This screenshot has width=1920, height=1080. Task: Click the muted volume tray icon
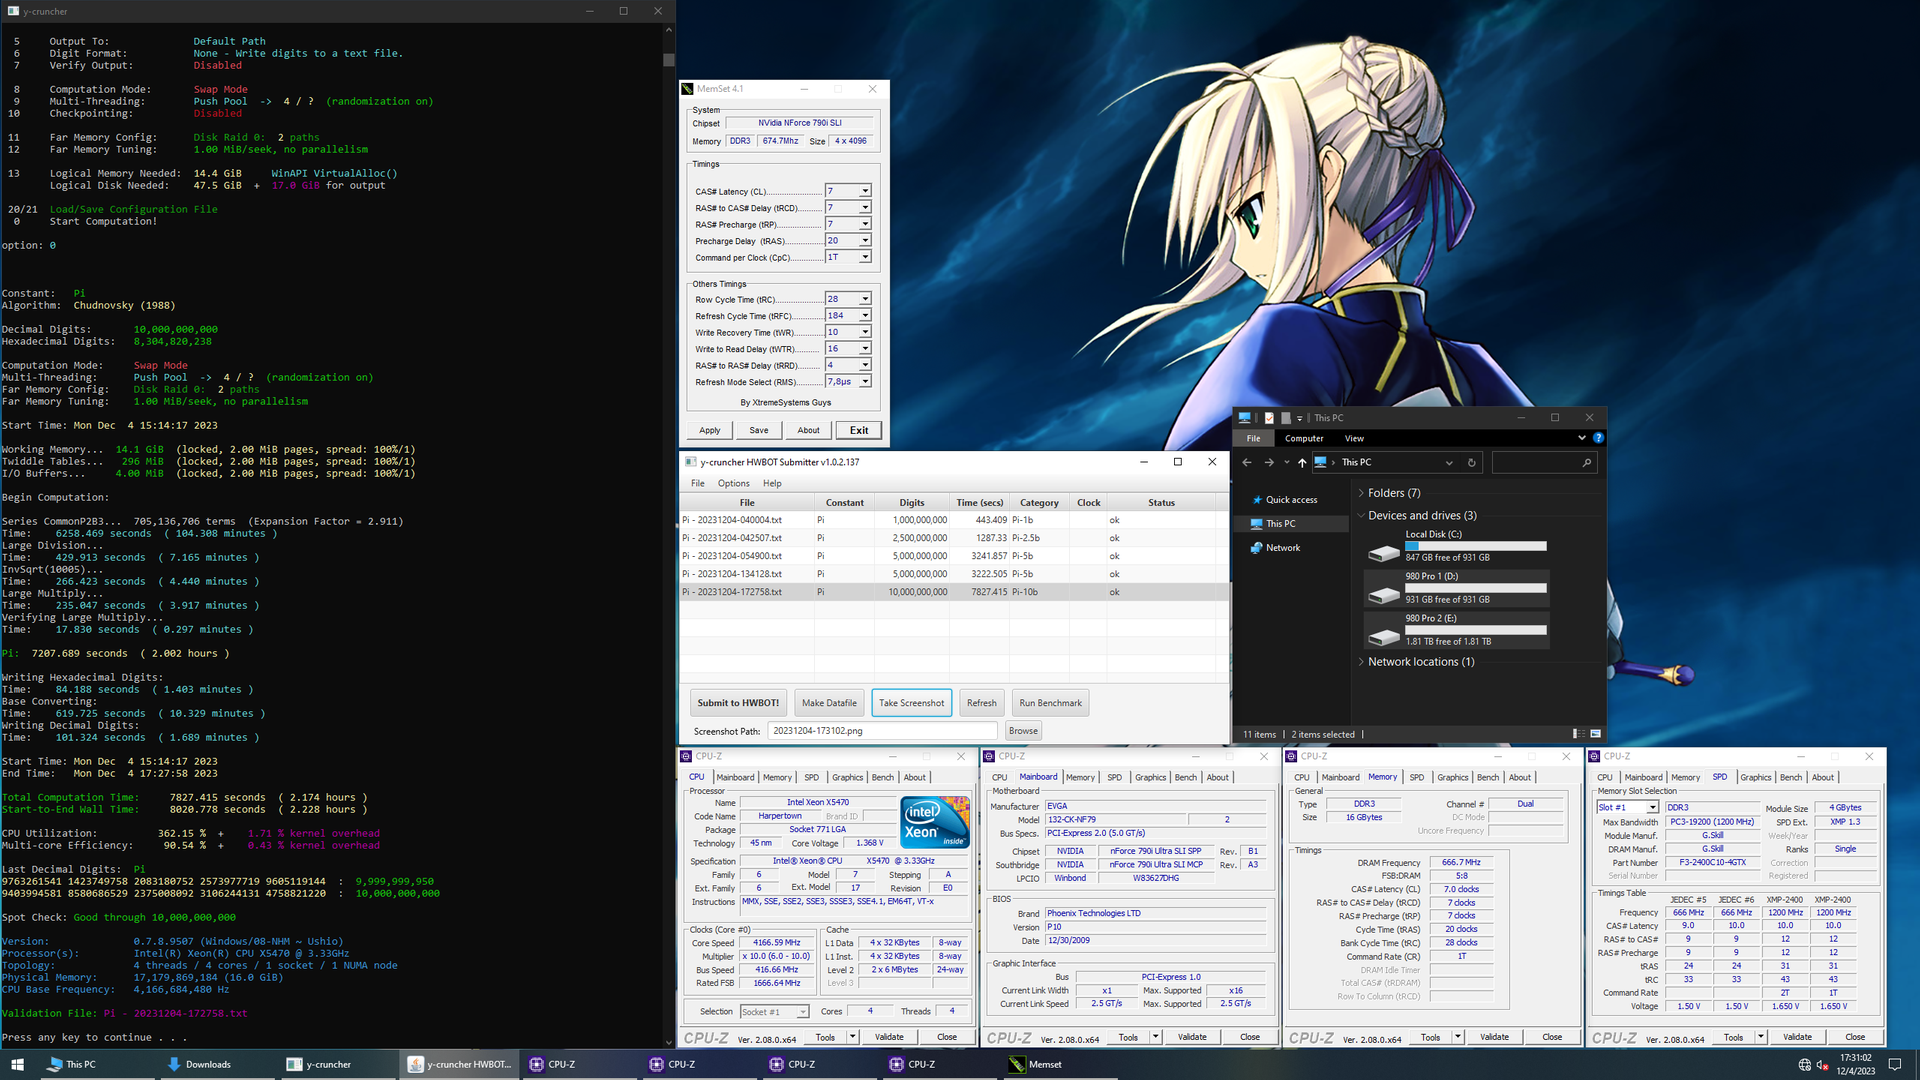point(1822,1064)
